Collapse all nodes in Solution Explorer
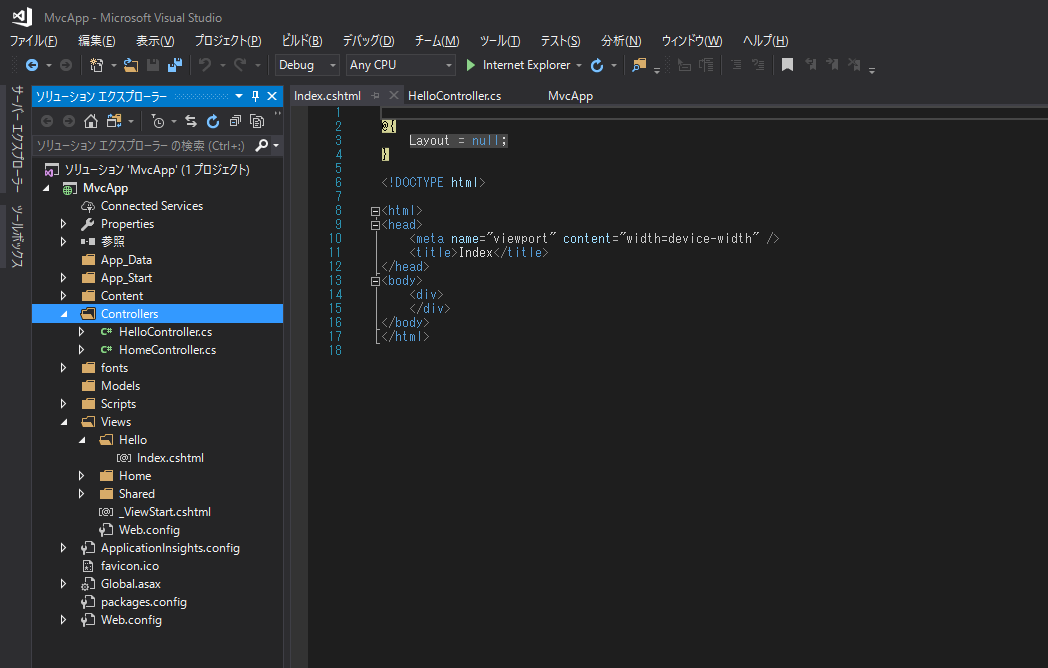This screenshot has width=1048, height=668. pos(234,121)
